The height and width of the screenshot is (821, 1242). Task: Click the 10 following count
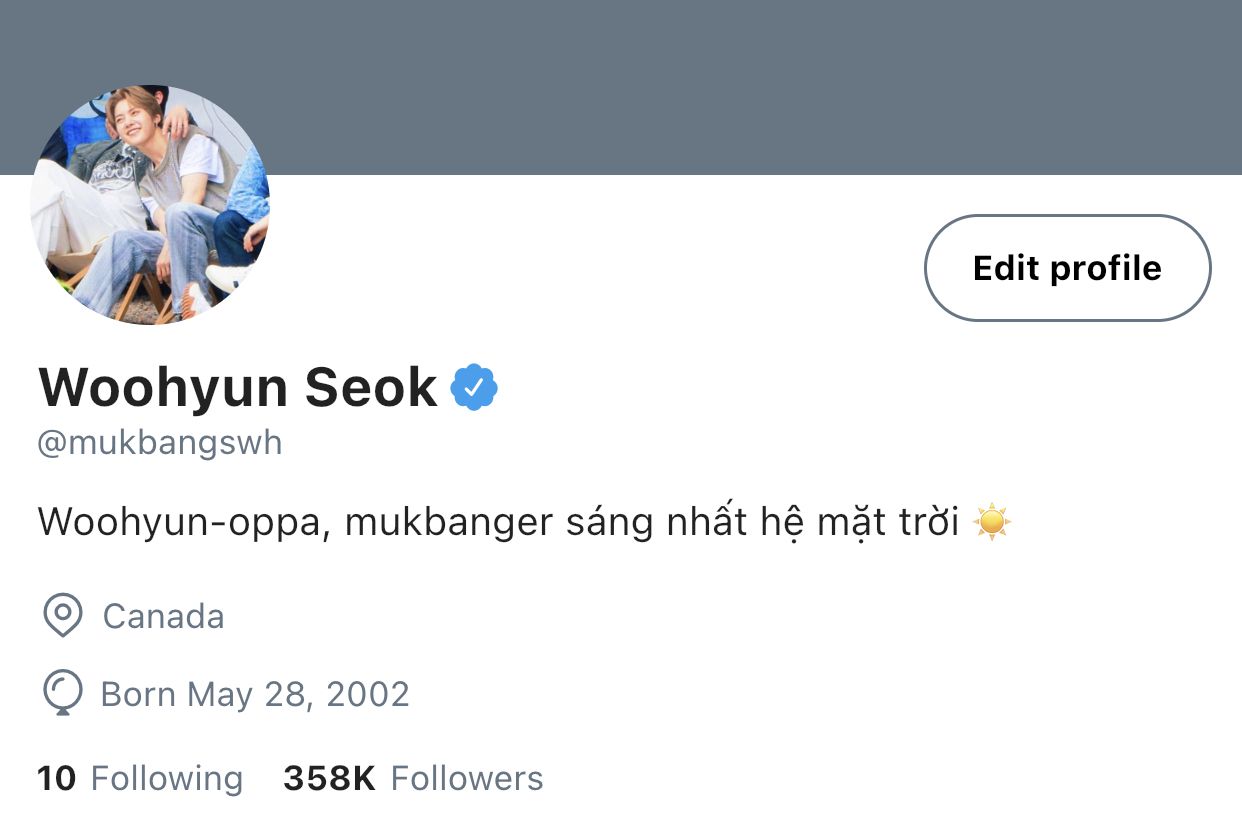(56, 778)
